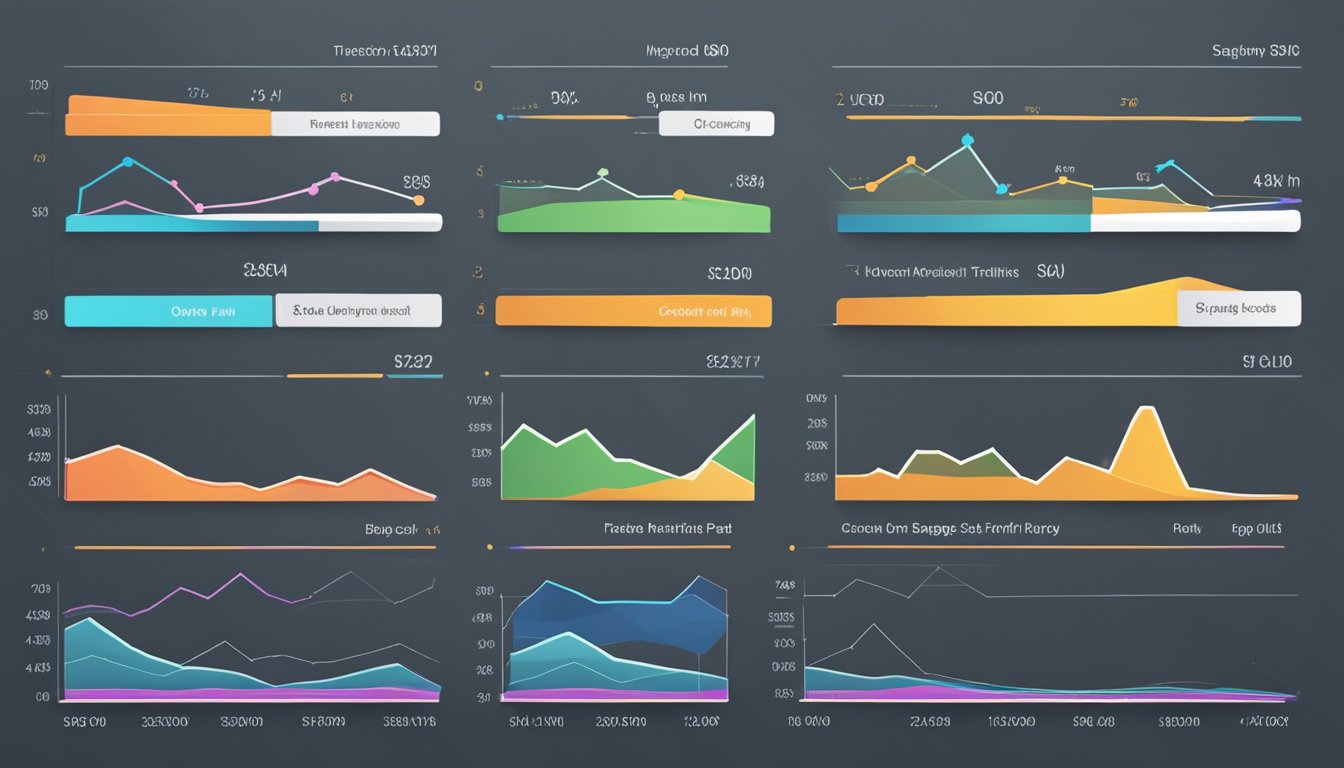The image size is (1344, 768).
Task: Select the green marker on the top-middle green chart
Action: click(x=602, y=173)
